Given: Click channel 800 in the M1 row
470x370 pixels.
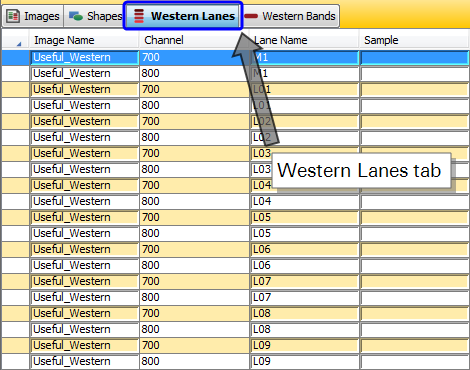Looking at the screenshot, I should tap(194, 73).
